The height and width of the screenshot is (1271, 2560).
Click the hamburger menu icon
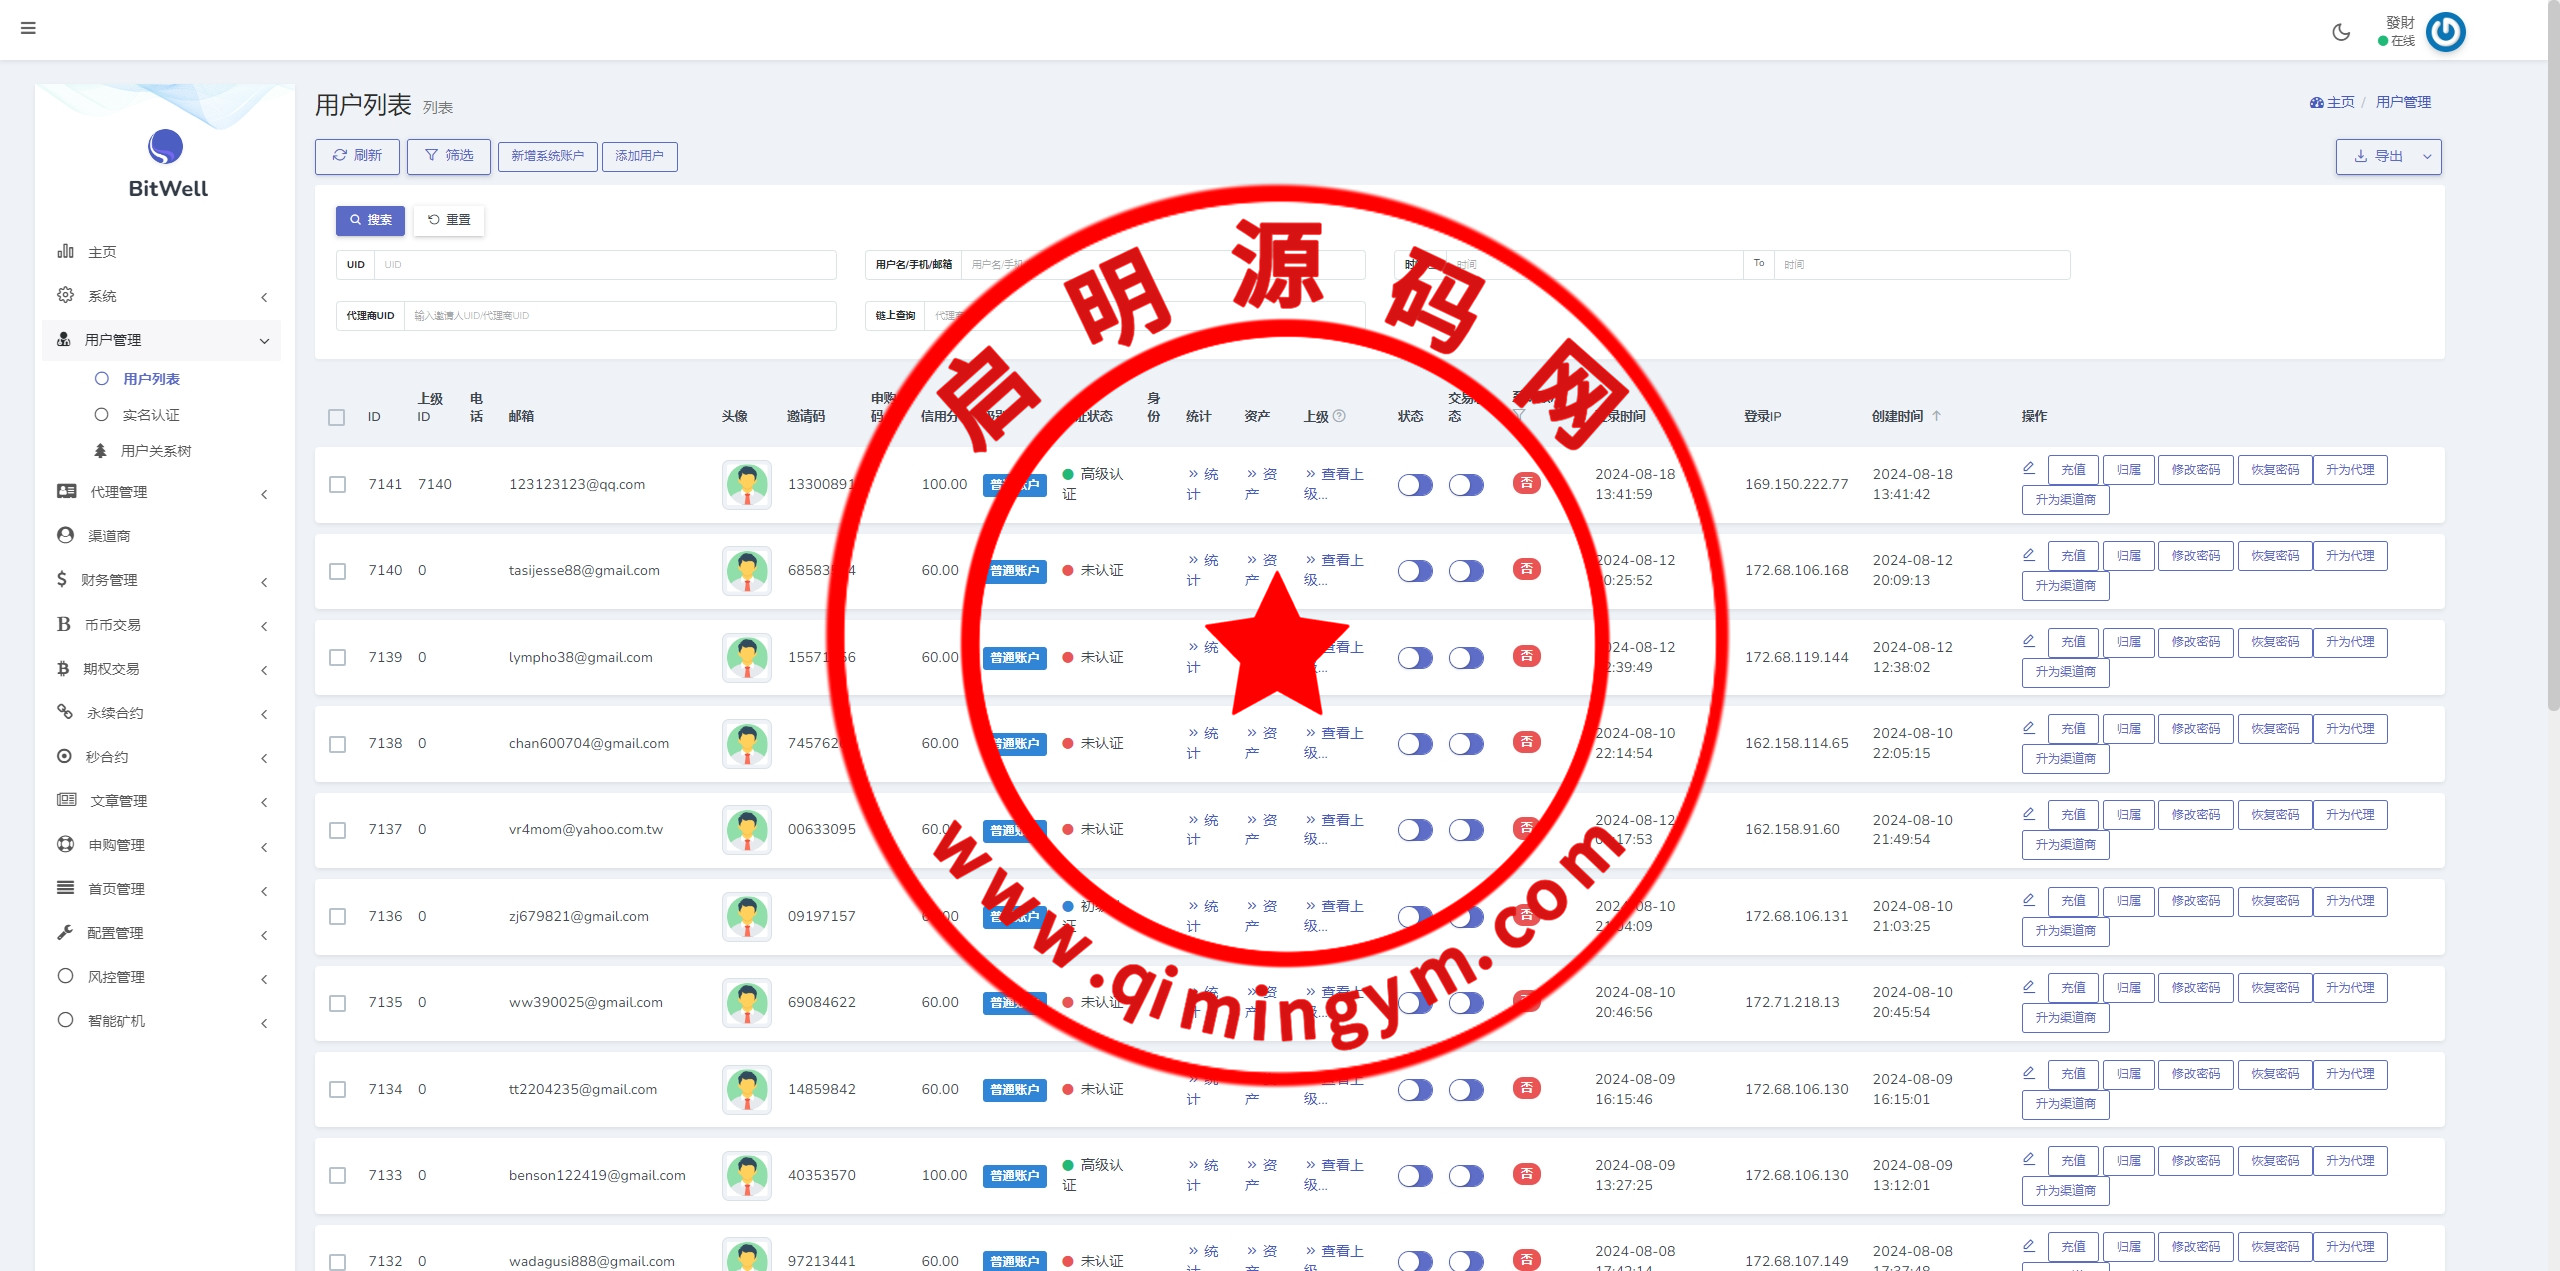point(28,28)
